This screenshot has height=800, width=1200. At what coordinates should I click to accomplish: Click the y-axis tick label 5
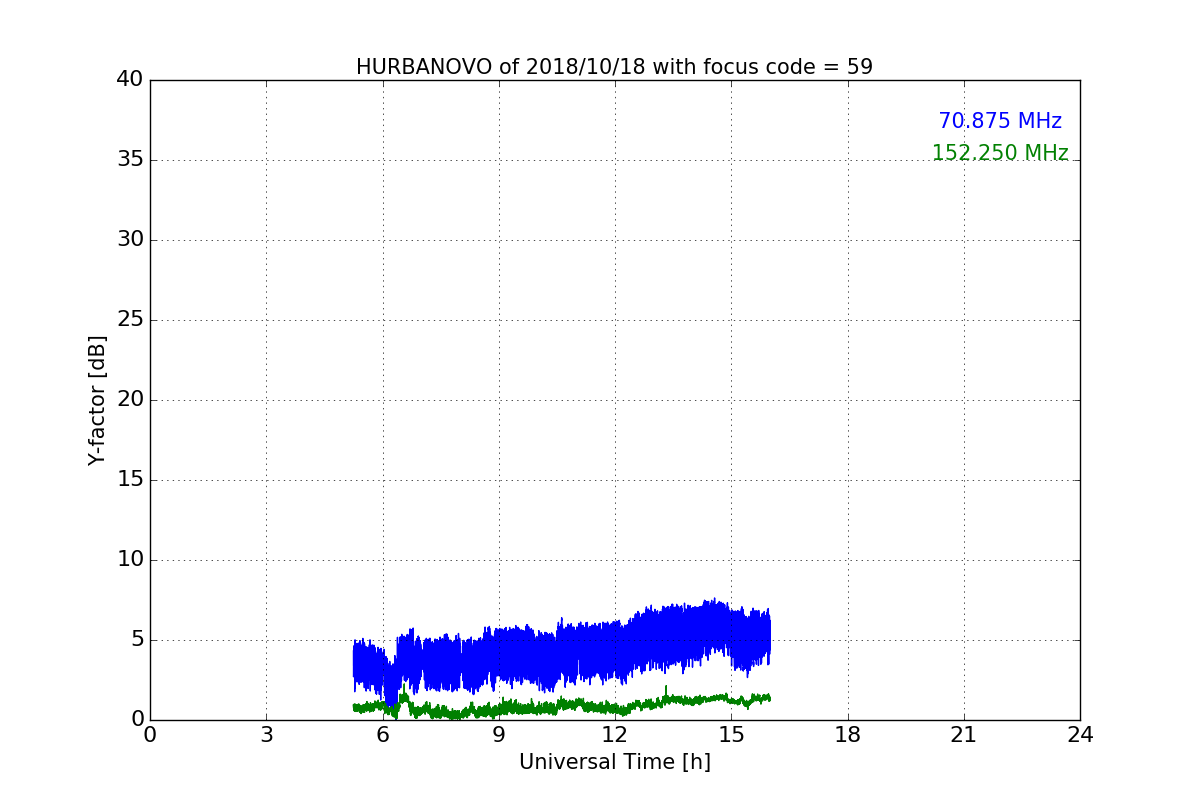click(137, 640)
